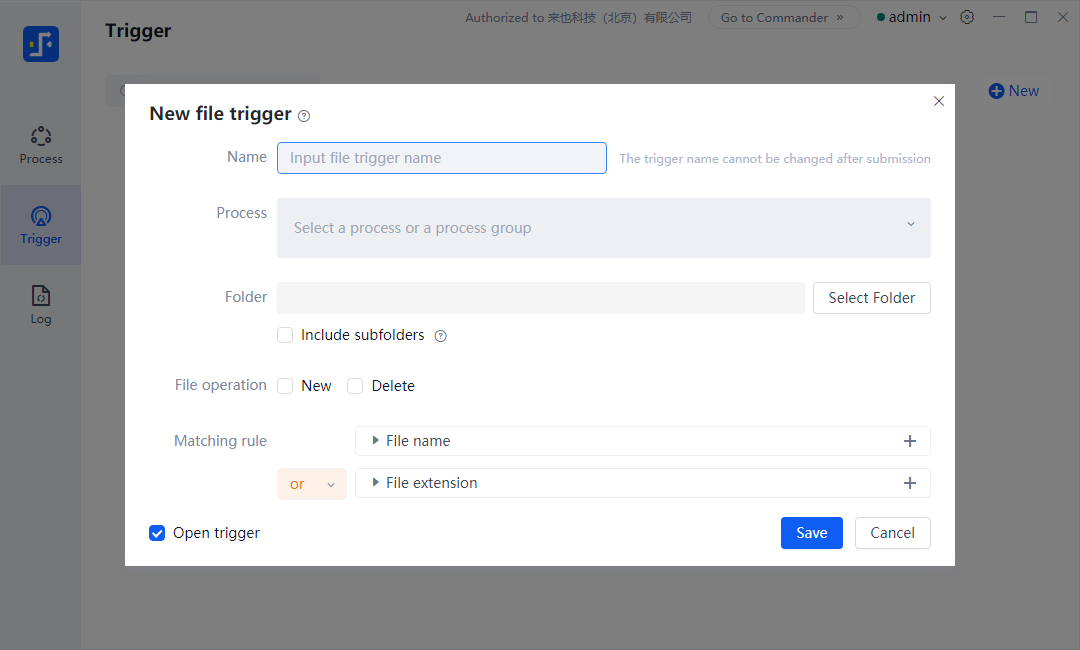Click the blue app logo icon
Viewport: 1080px width, 650px height.
tap(41, 44)
